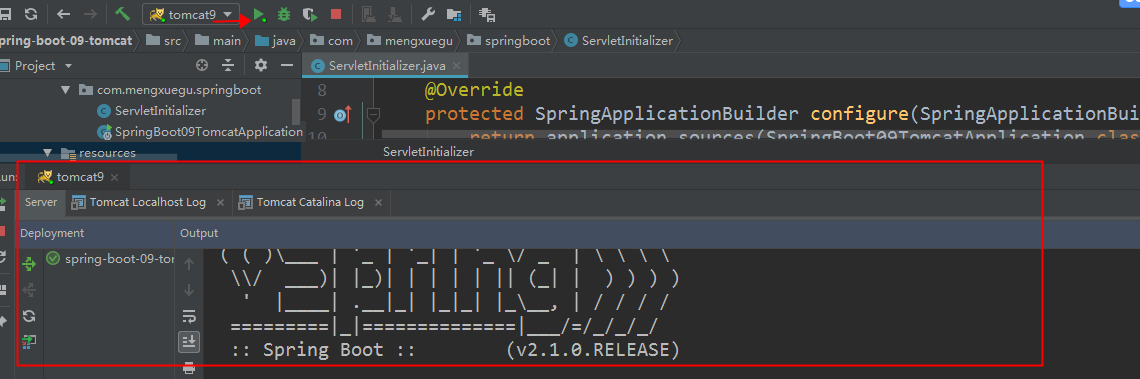Image resolution: width=1140 pixels, height=379 pixels.
Task: Collapse all in the Project panel
Action: click(x=228, y=65)
